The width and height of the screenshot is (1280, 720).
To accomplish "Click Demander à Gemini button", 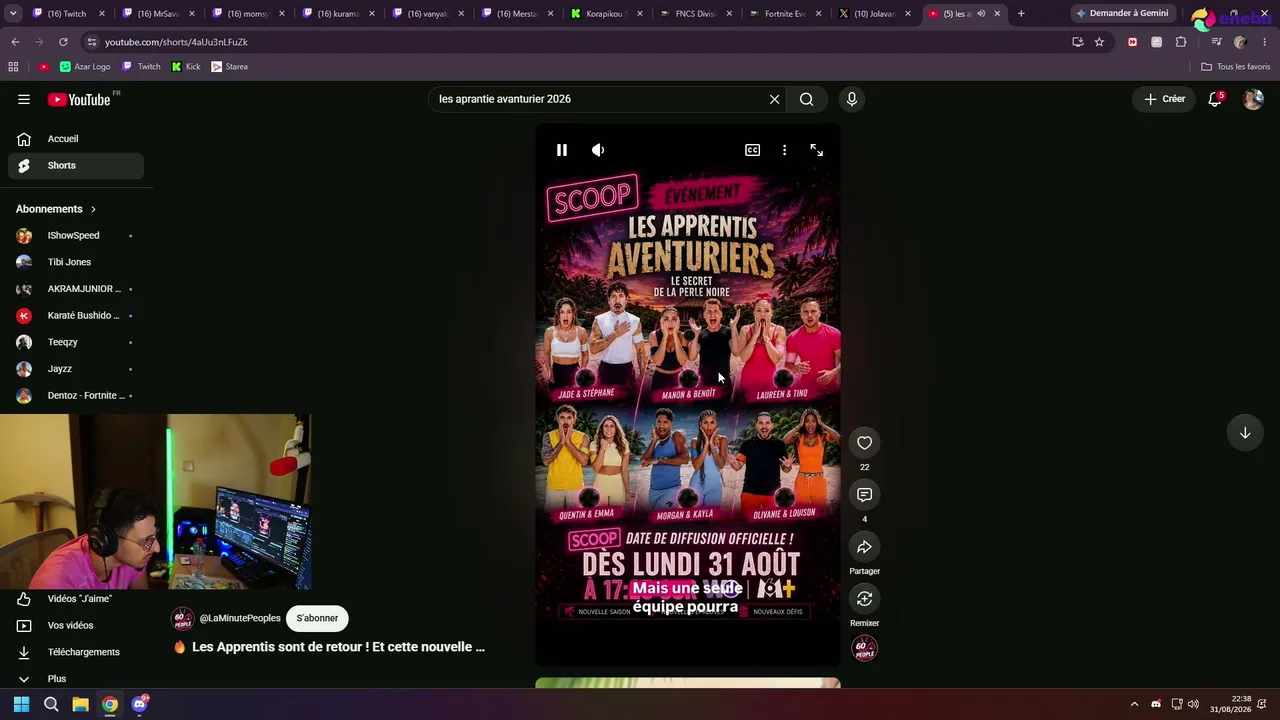I will click(1122, 14).
